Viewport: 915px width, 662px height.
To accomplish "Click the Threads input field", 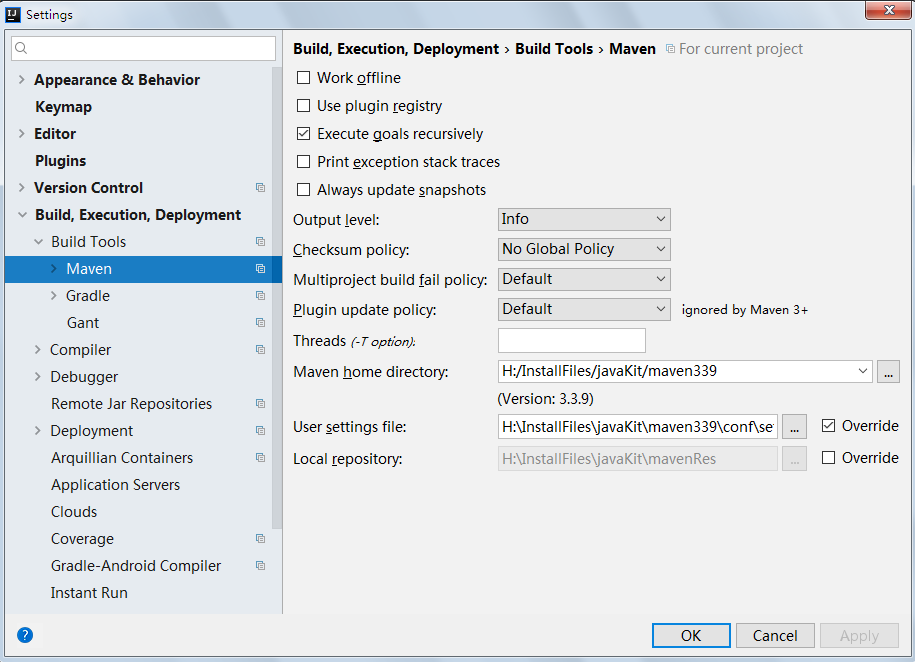I will [x=572, y=341].
